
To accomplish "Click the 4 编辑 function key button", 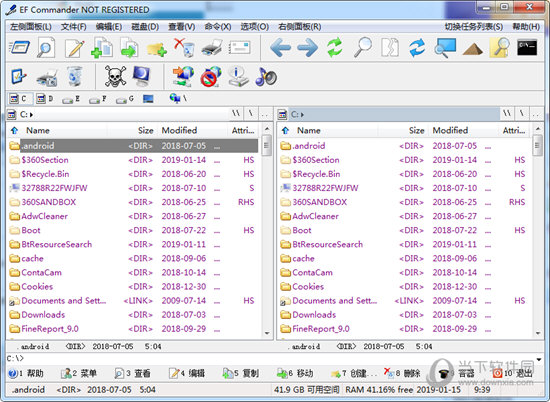I will [187, 373].
